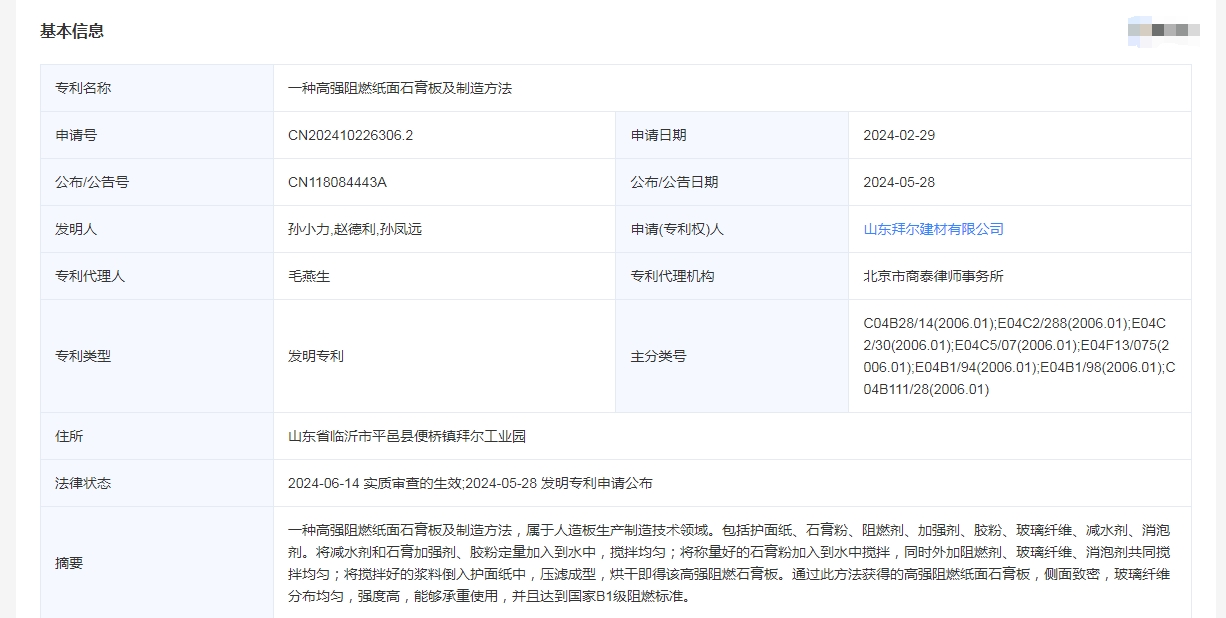Click the blurred logo at top right
1226x618 pixels.
click(x=1163, y=31)
